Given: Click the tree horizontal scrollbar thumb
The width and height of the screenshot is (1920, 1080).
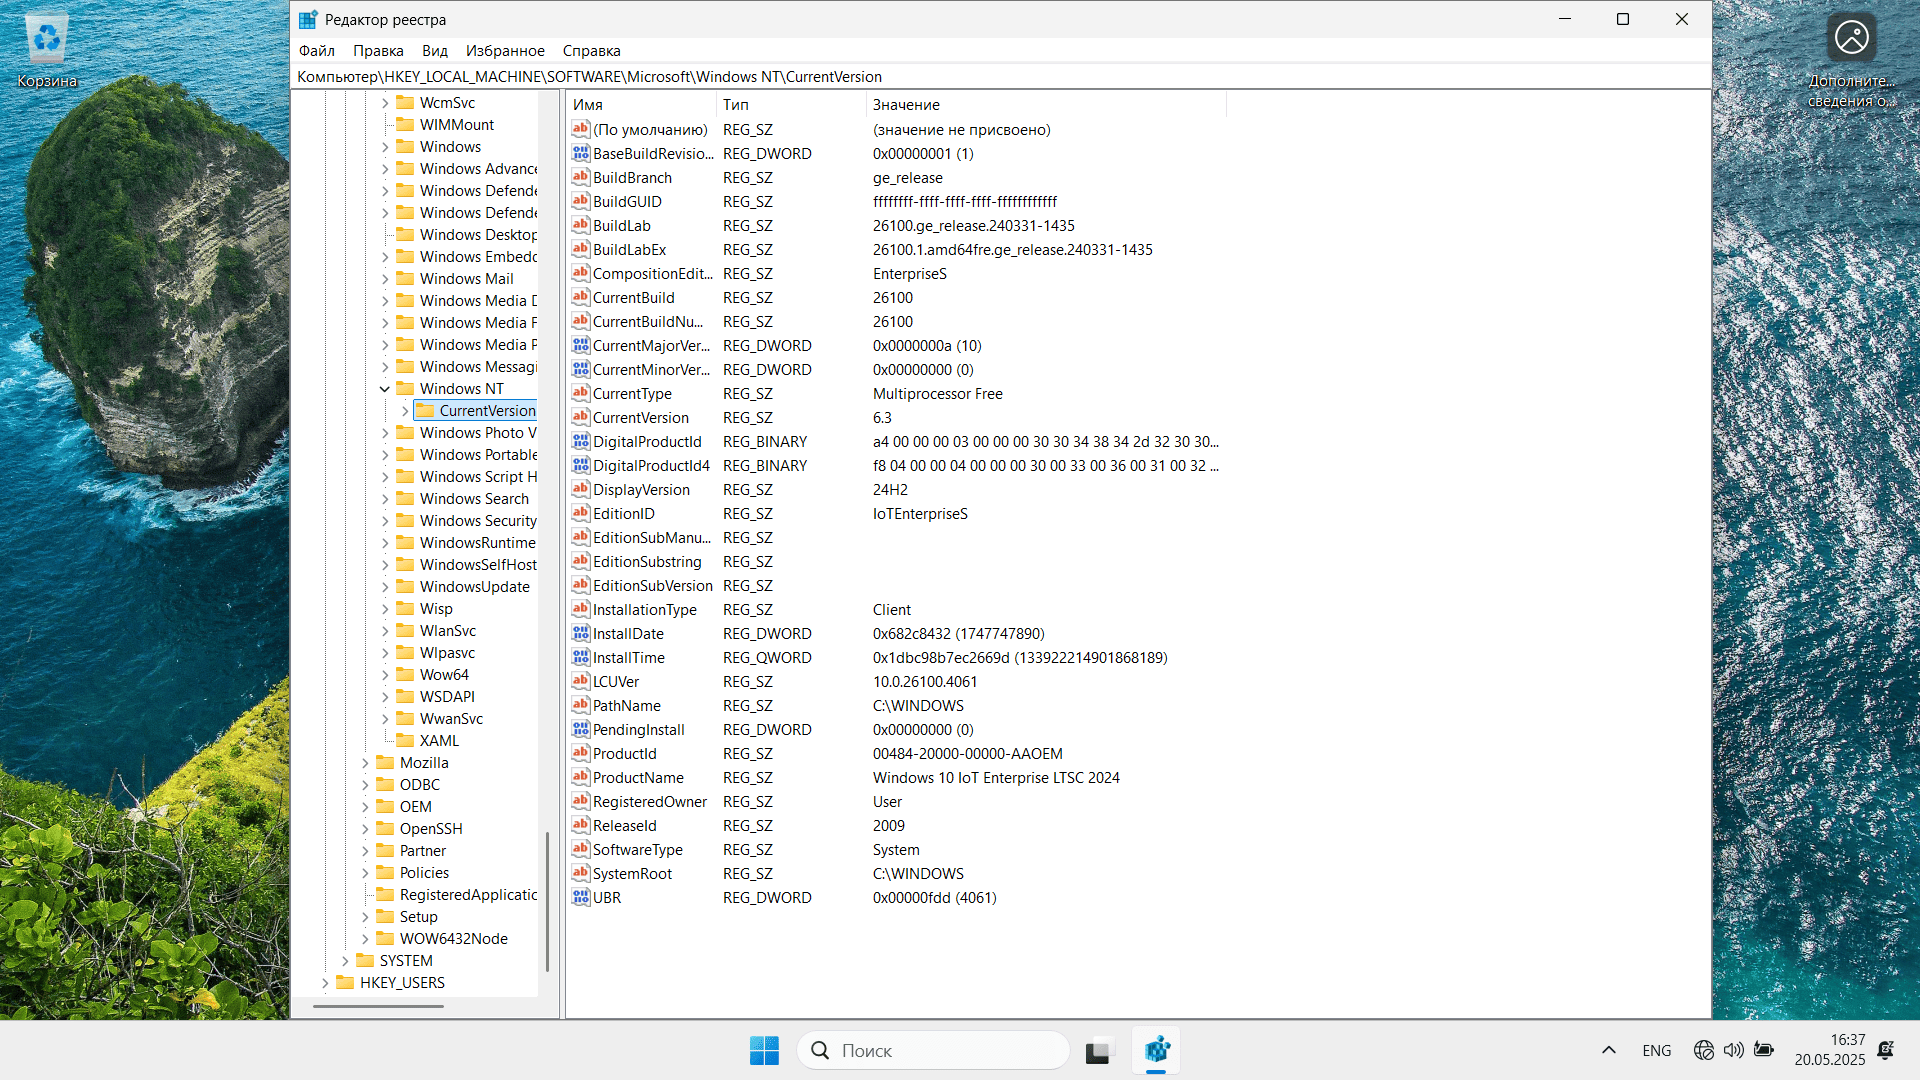Looking at the screenshot, I should click(378, 1006).
